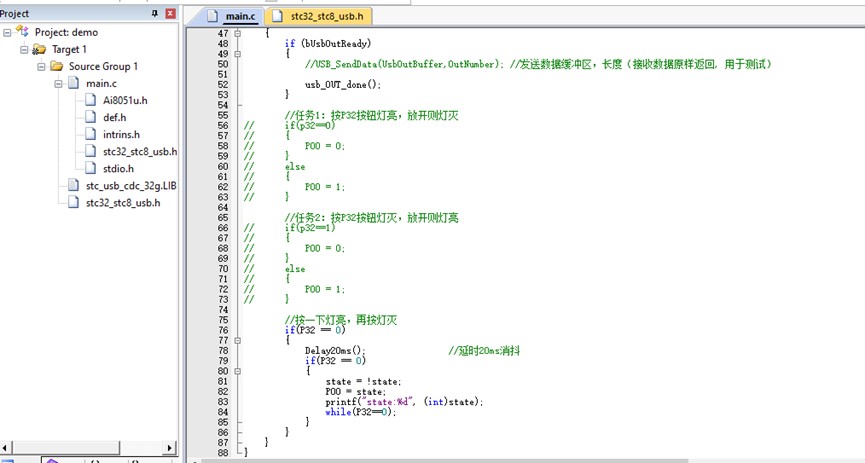Collapse main.c included files list
The image size is (865, 463).
[58, 83]
